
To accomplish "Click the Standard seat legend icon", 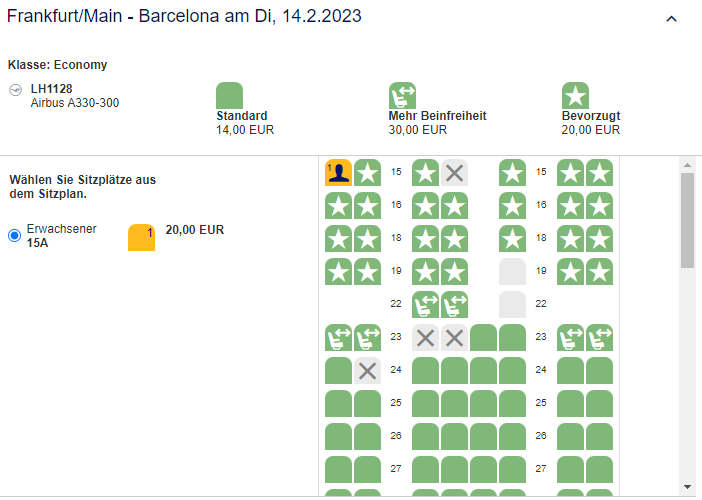I will click(229, 95).
